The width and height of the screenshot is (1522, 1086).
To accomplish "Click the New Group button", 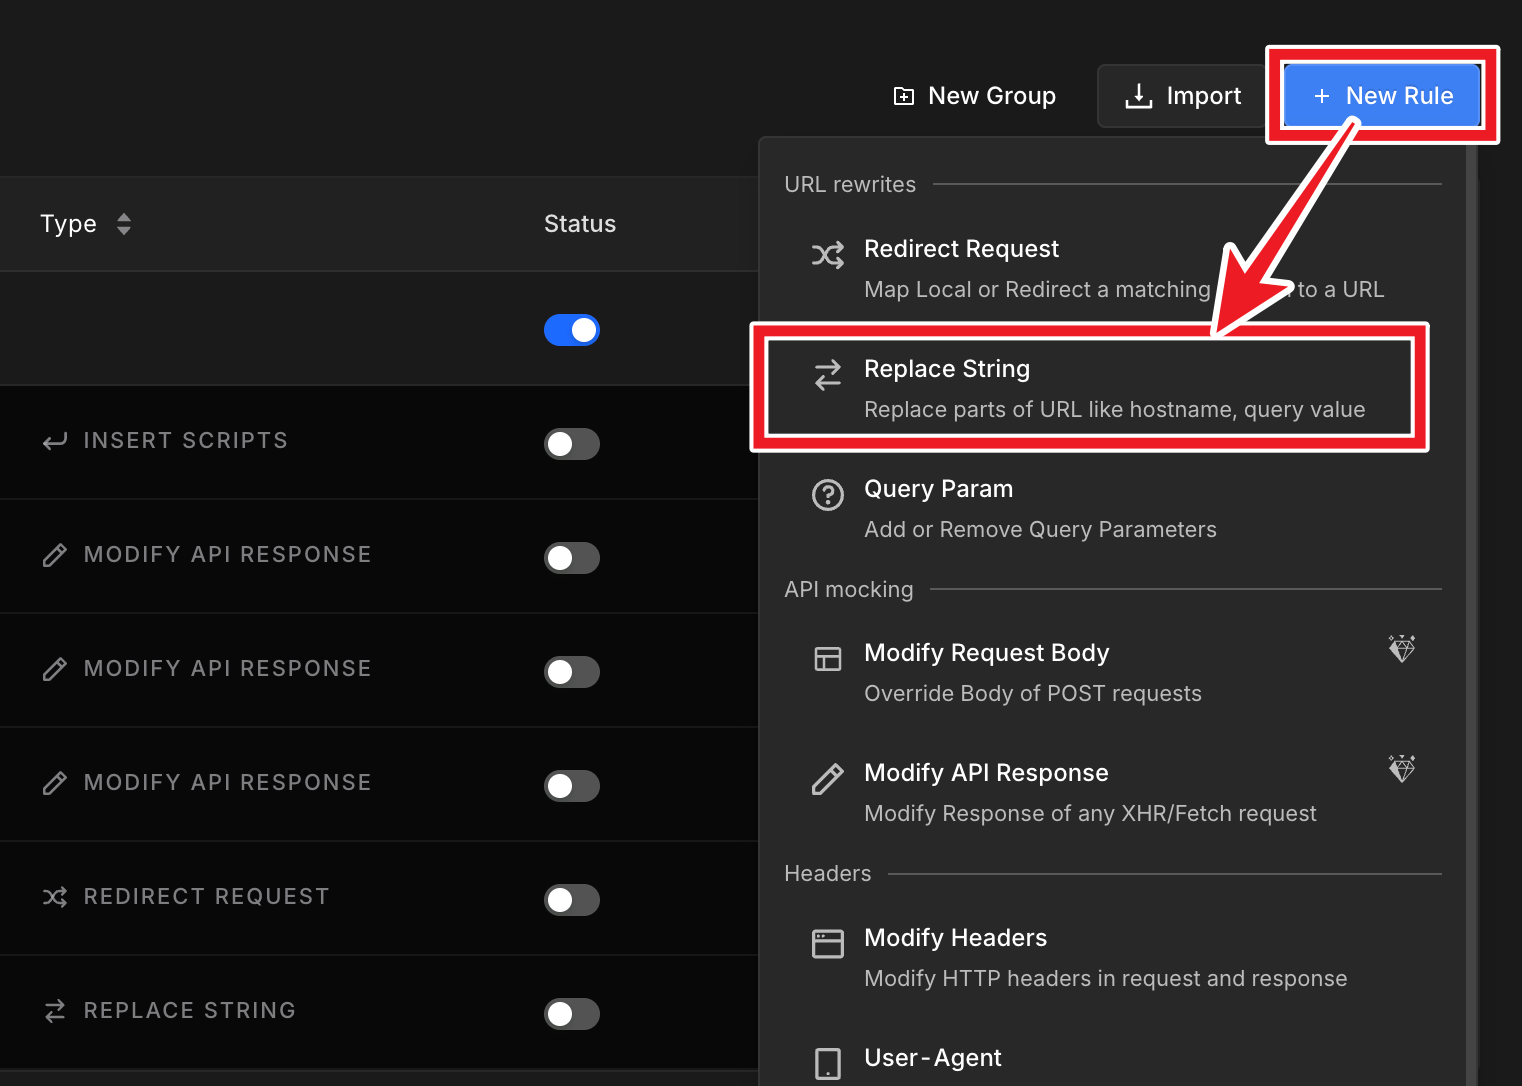I will (x=974, y=96).
